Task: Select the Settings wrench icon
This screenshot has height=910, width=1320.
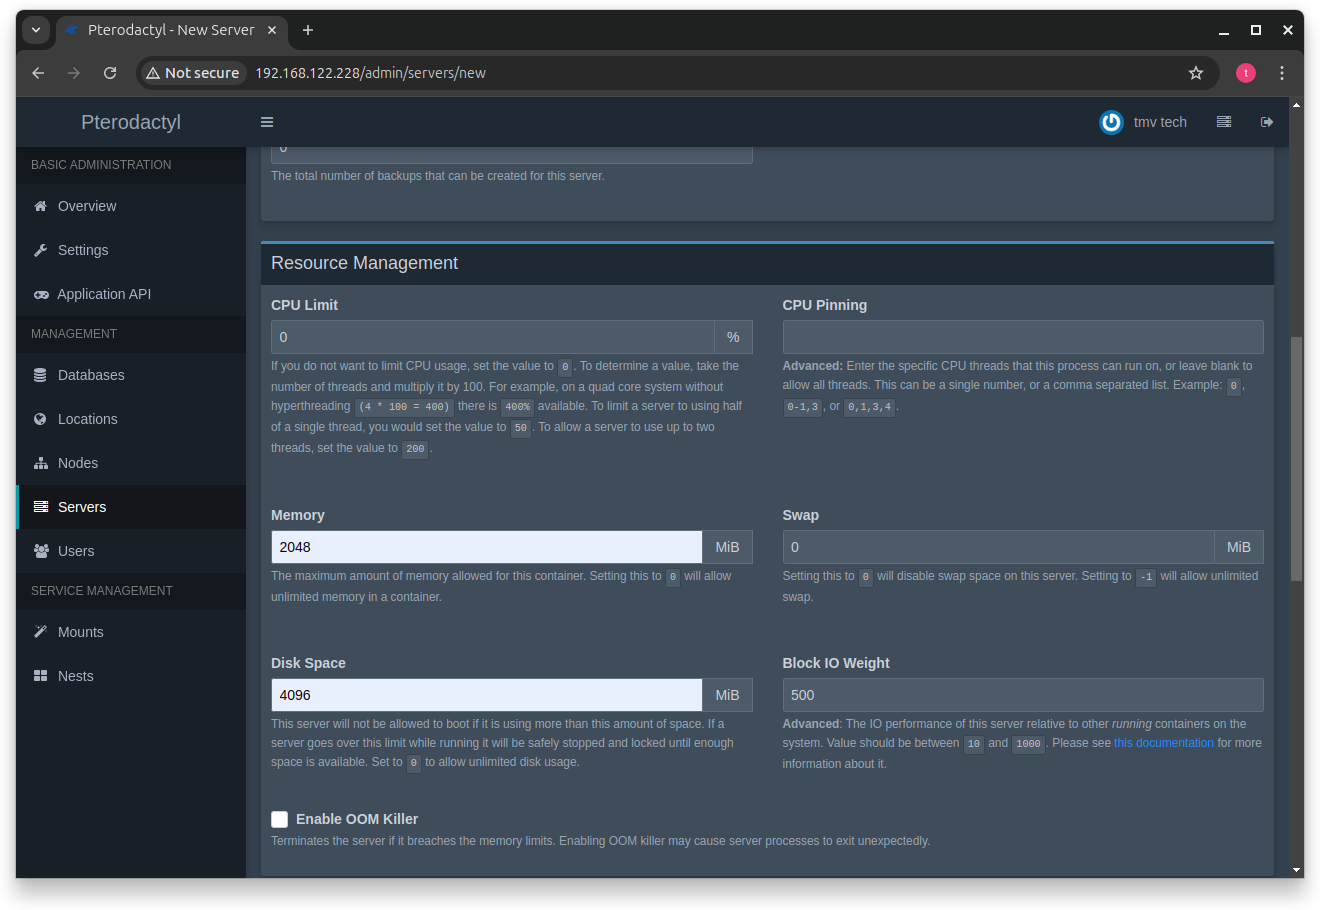Action: click(40, 250)
